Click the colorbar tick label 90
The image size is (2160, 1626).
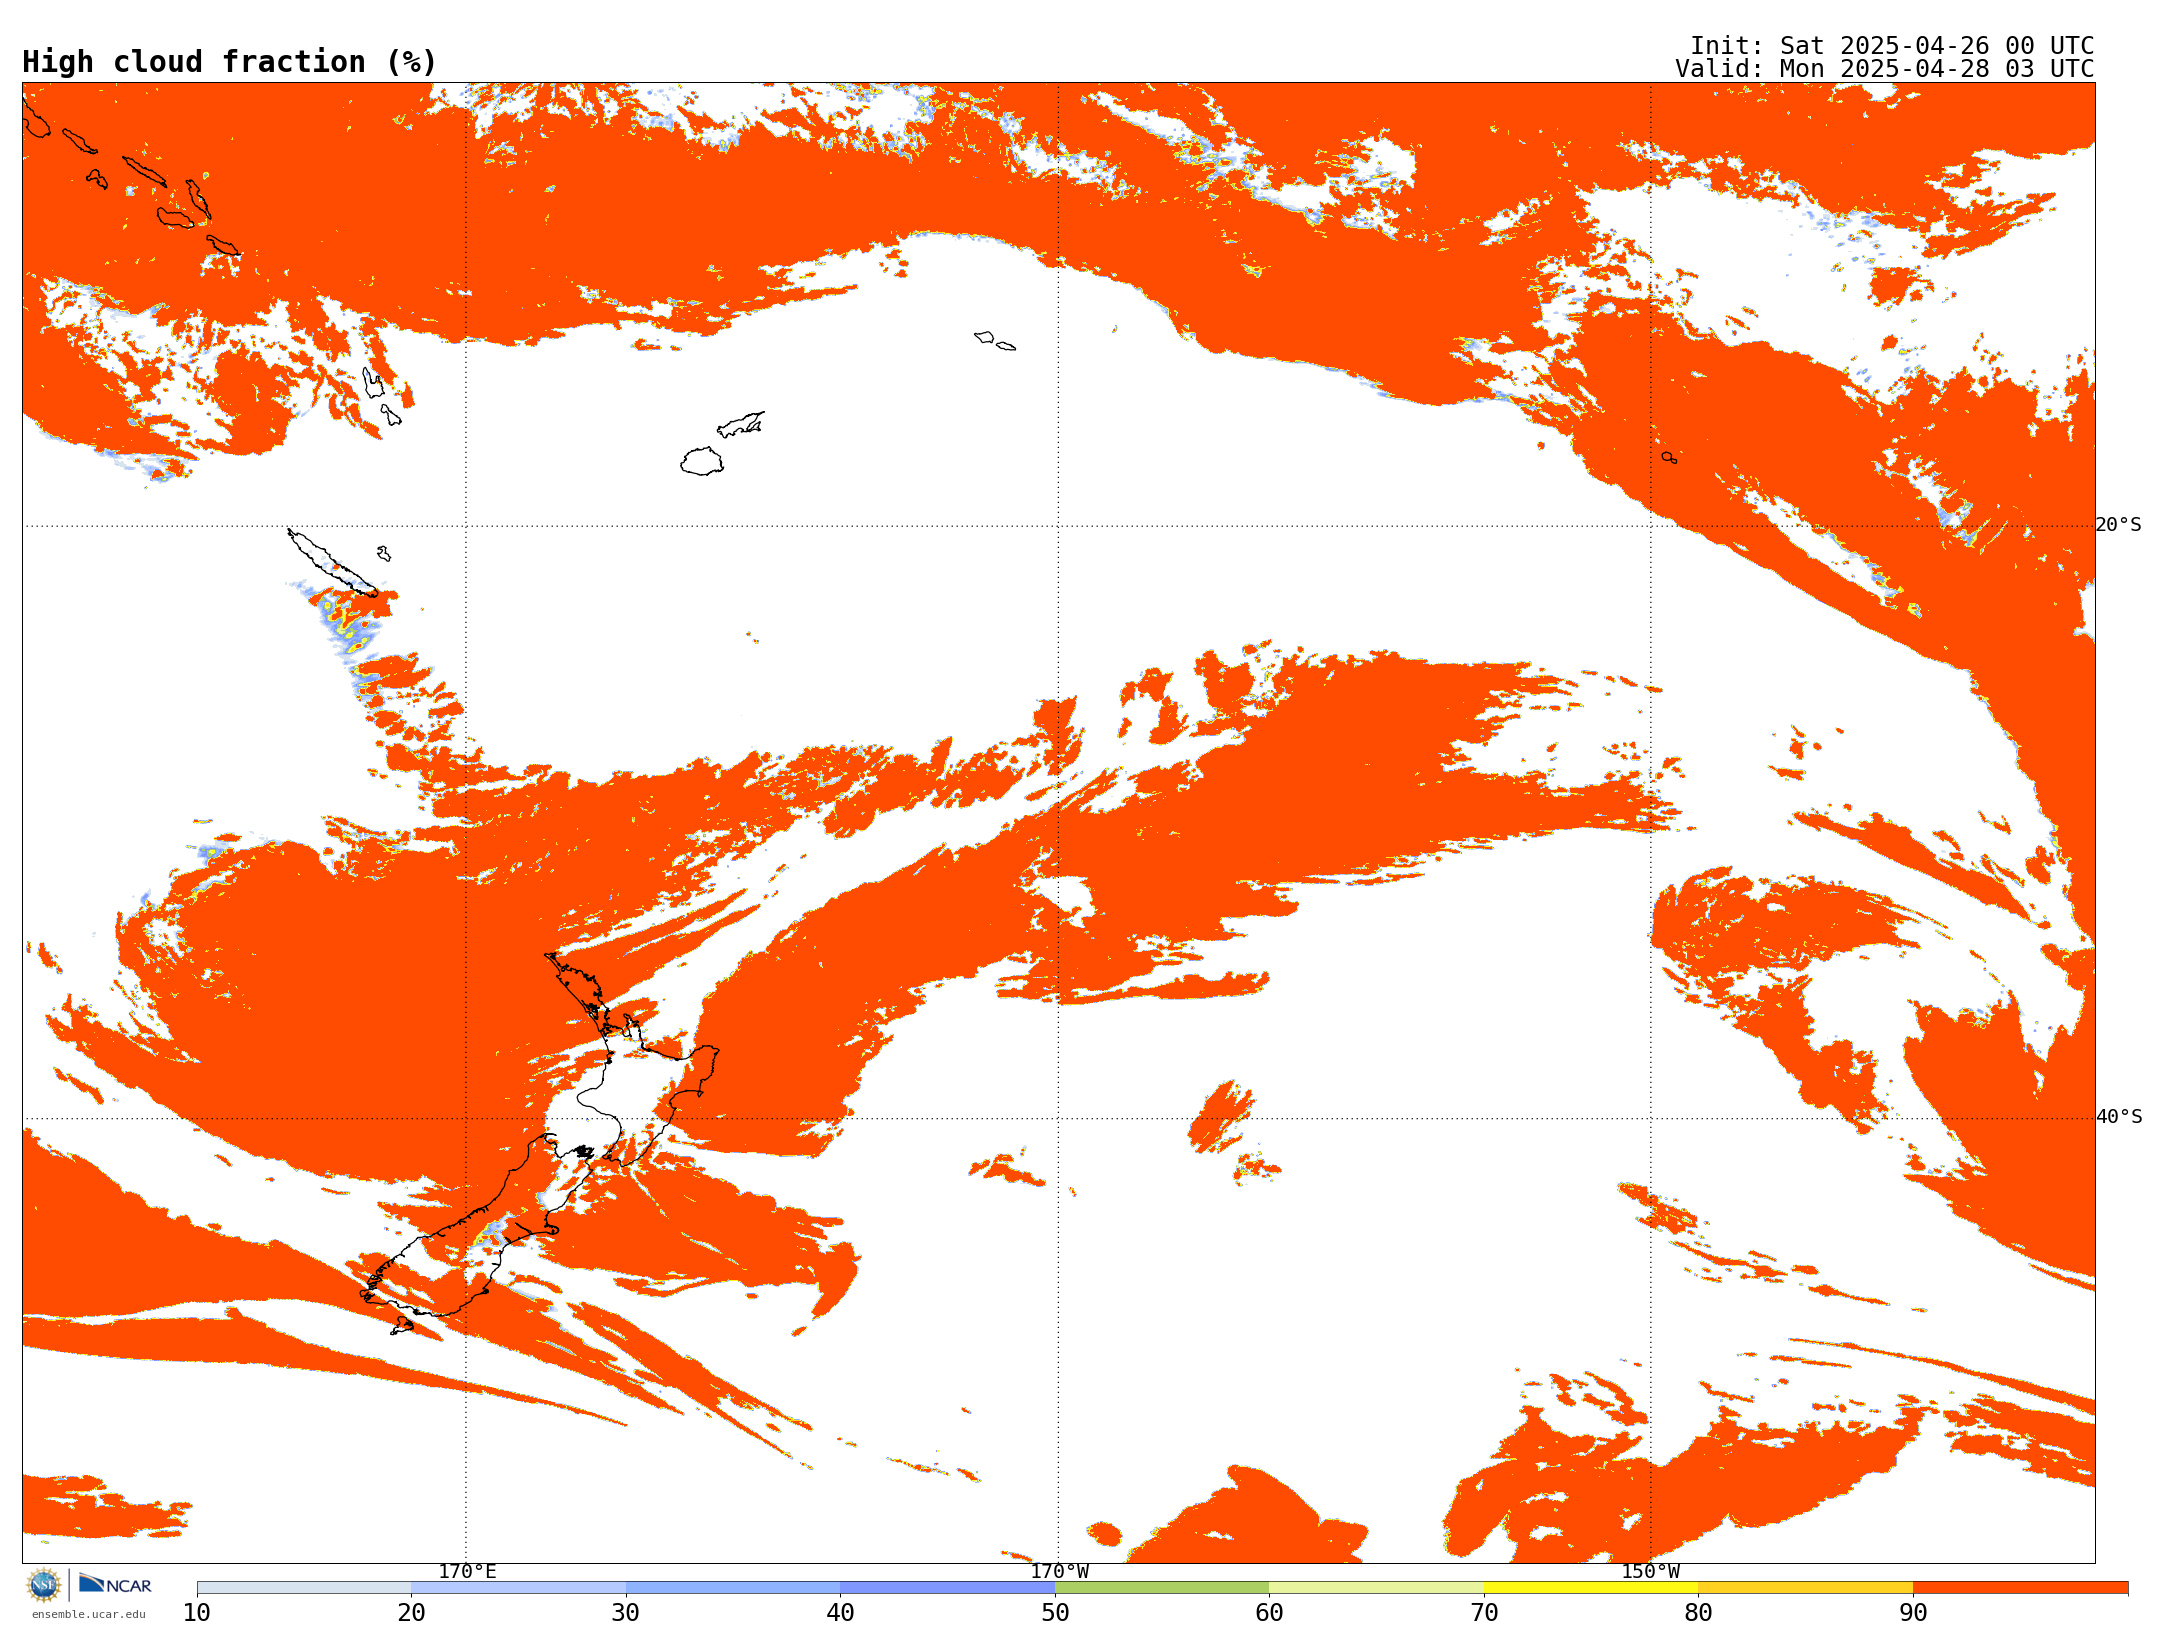(x=1913, y=1612)
